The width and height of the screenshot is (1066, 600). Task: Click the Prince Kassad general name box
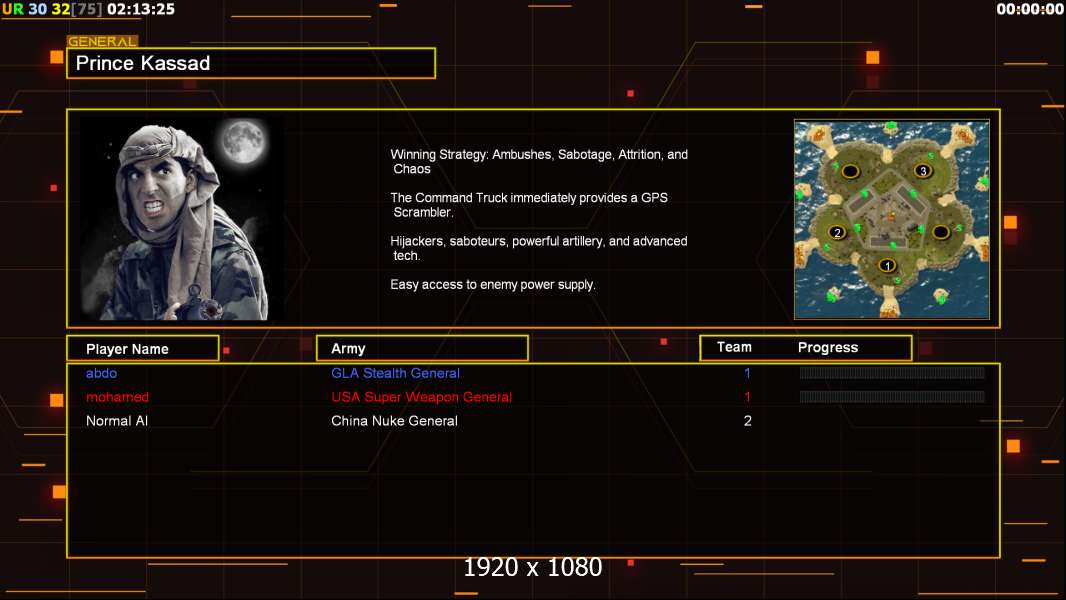pyautogui.click(x=251, y=63)
